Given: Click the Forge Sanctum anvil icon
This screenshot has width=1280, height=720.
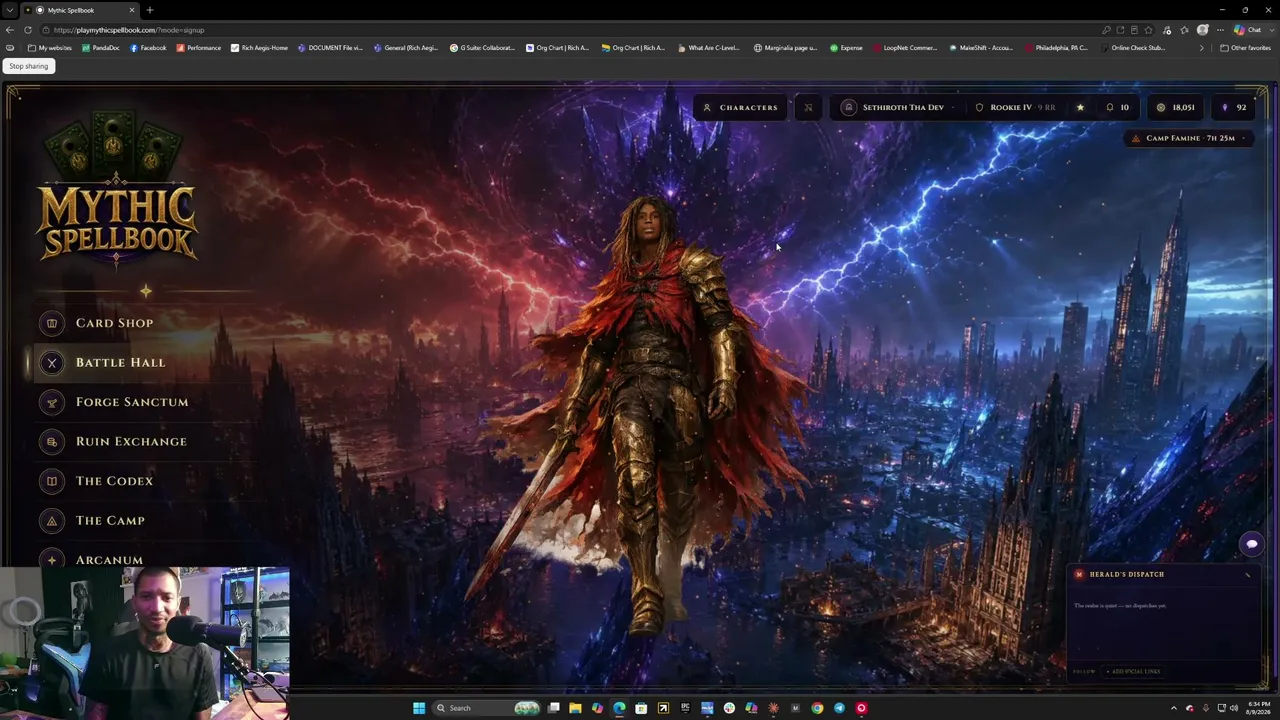Looking at the screenshot, I should (52, 402).
